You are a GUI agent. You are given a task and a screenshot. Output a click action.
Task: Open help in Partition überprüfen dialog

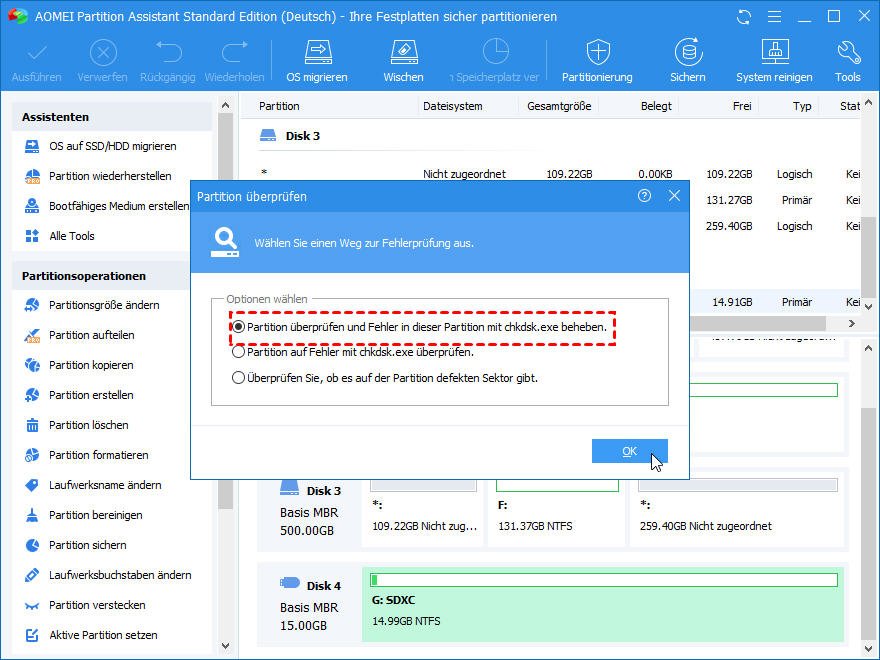(644, 196)
